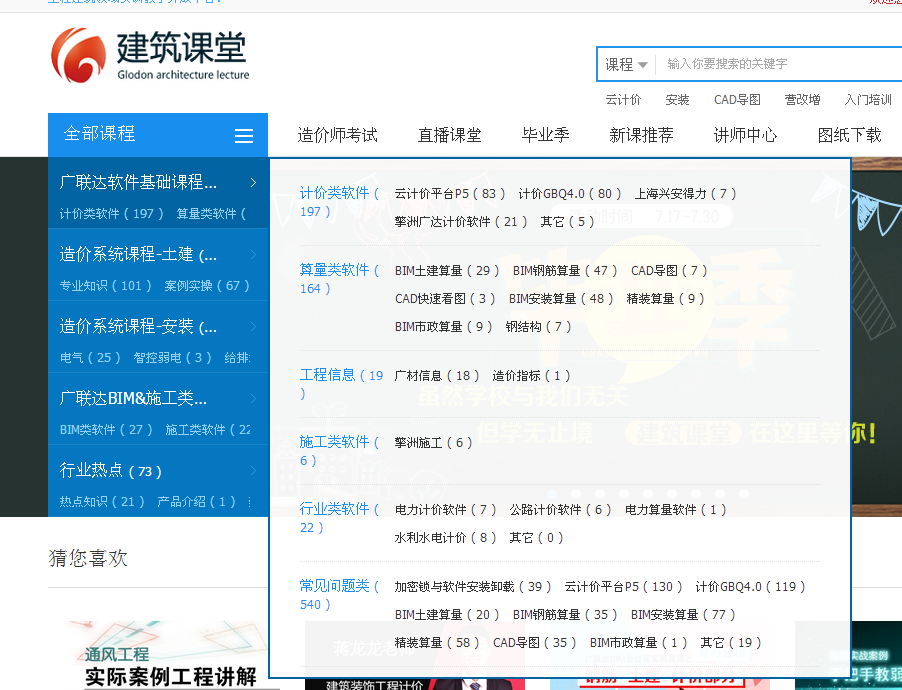Open the hamburger menu icon beside 全部课程
The image size is (902, 690).
(244, 135)
